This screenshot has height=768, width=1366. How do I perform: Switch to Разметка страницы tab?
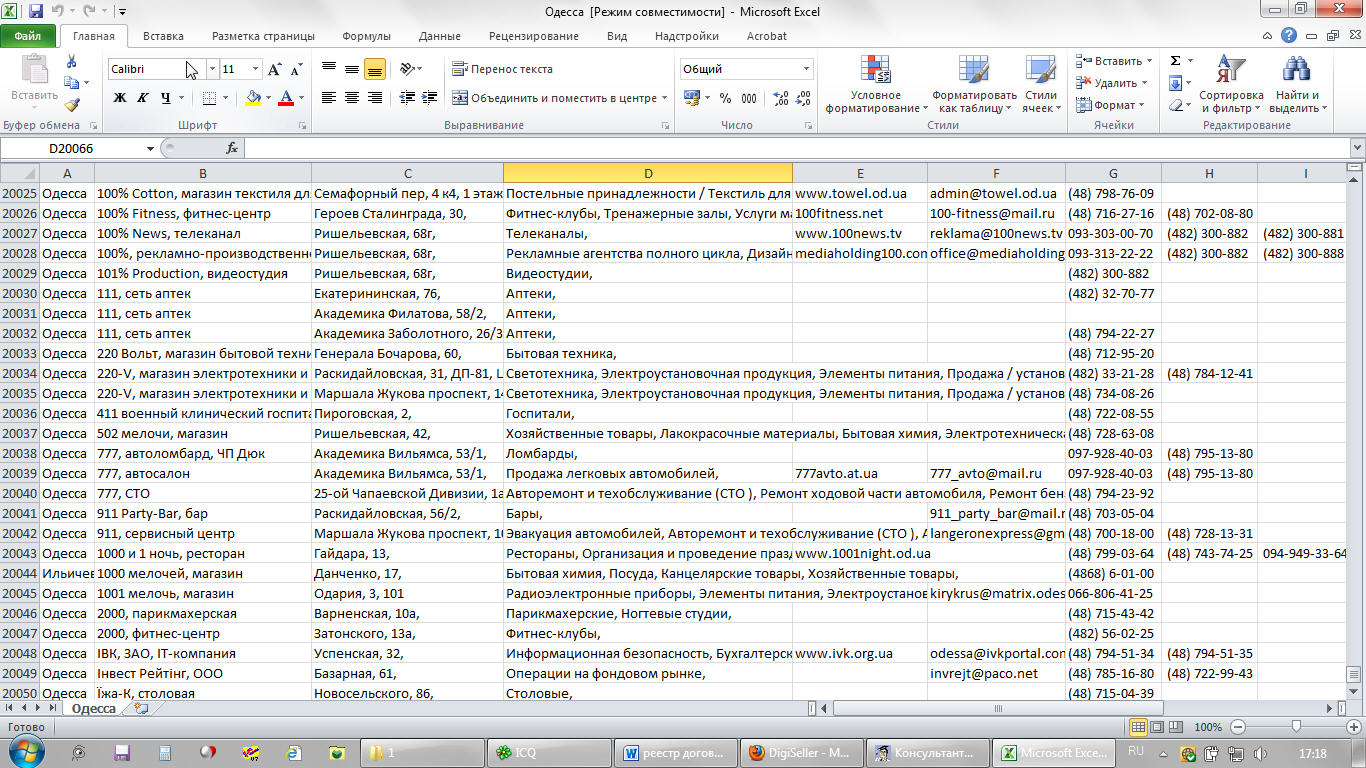263,36
